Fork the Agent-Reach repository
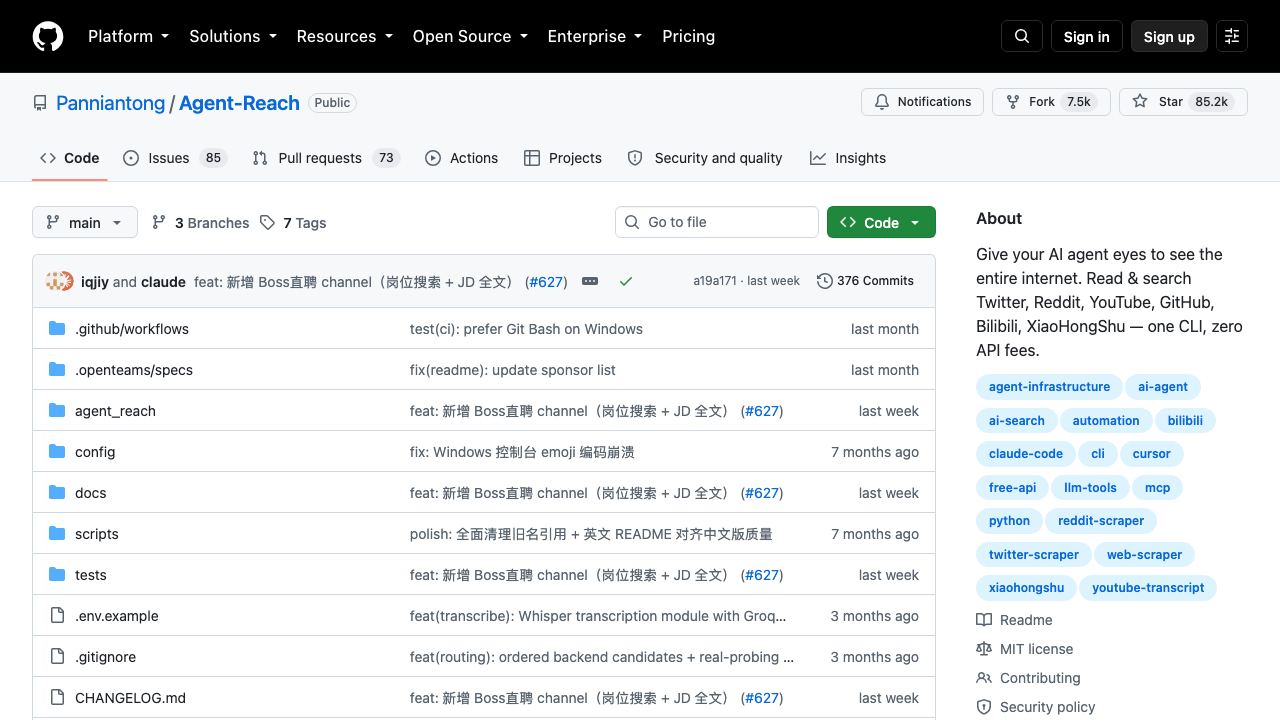 (x=1051, y=102)
